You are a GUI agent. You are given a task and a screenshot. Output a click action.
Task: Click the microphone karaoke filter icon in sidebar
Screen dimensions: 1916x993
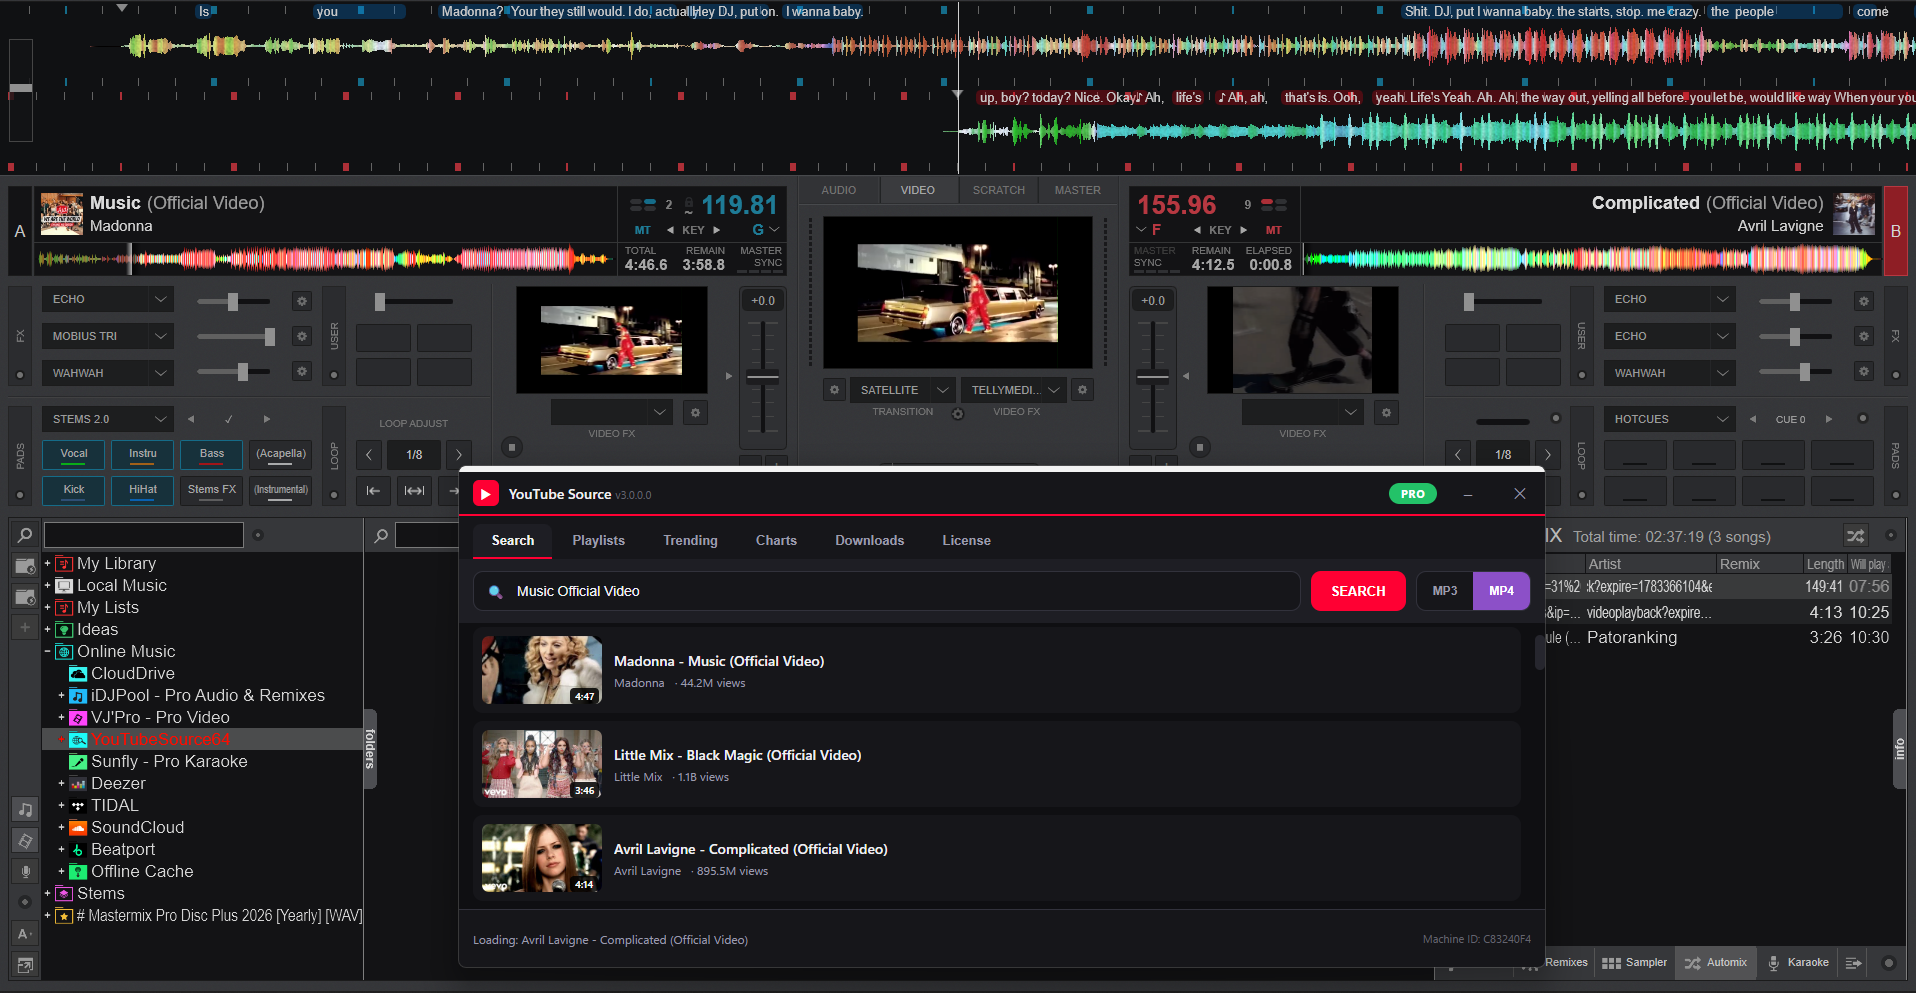(x=25, y=871)
